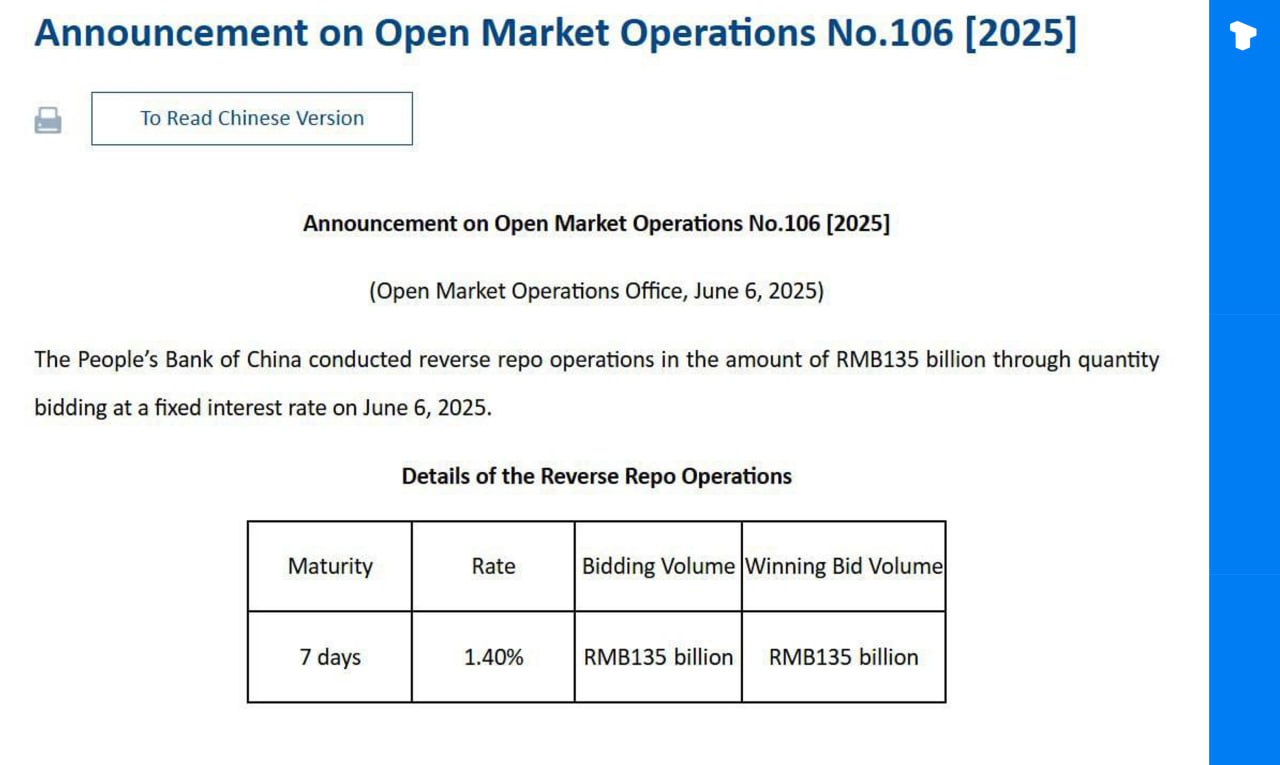Viewport: 1280px width, 765px height.
Task: Click the RMB135 billion cell under Bidding Volume
Action: tap(658, 657)
